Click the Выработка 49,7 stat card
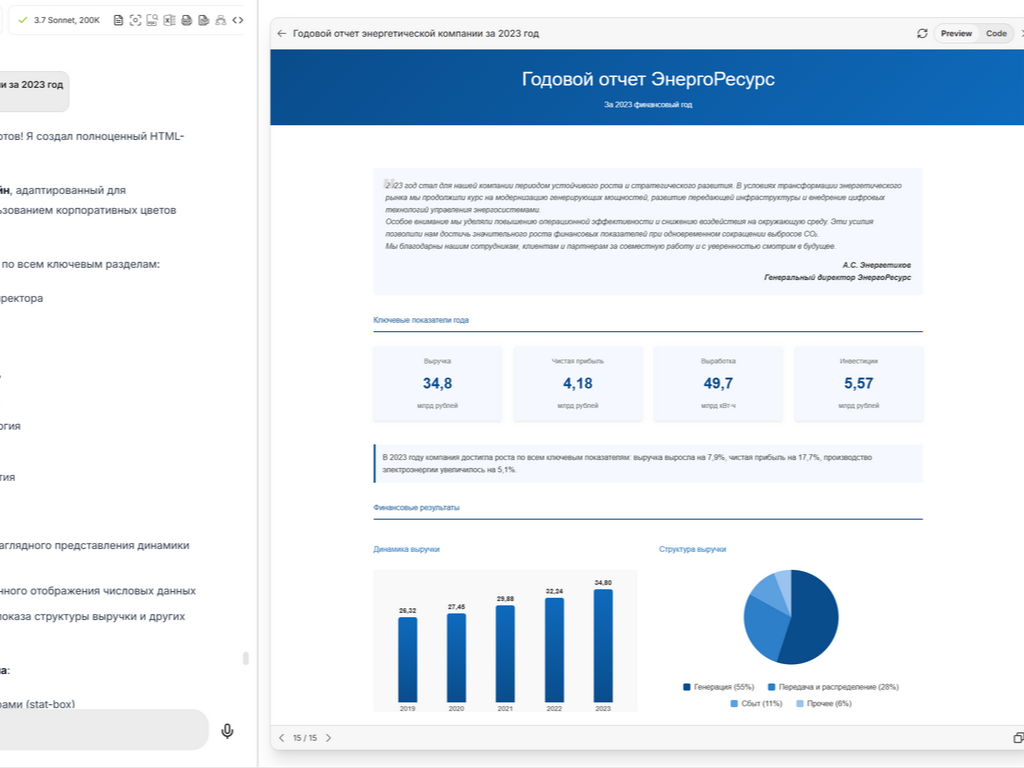Viewport: 1024px width, 768px height. pyautogui.click(x=718, y=383)
